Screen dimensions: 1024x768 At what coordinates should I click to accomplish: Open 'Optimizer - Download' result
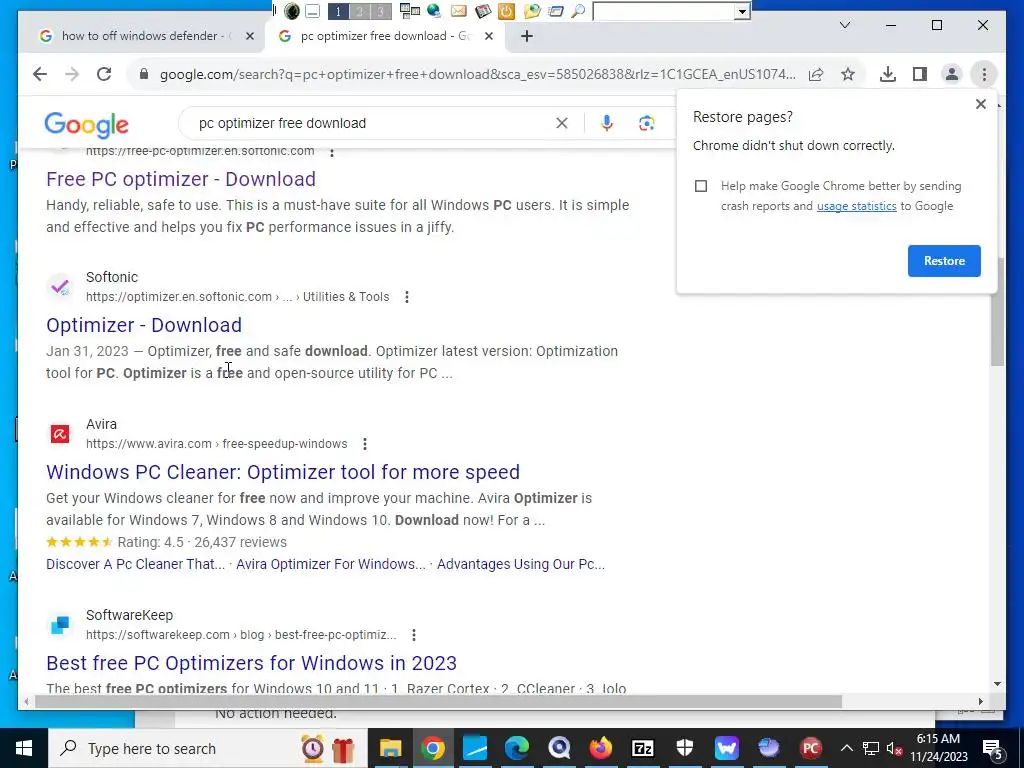coord(144,325)
